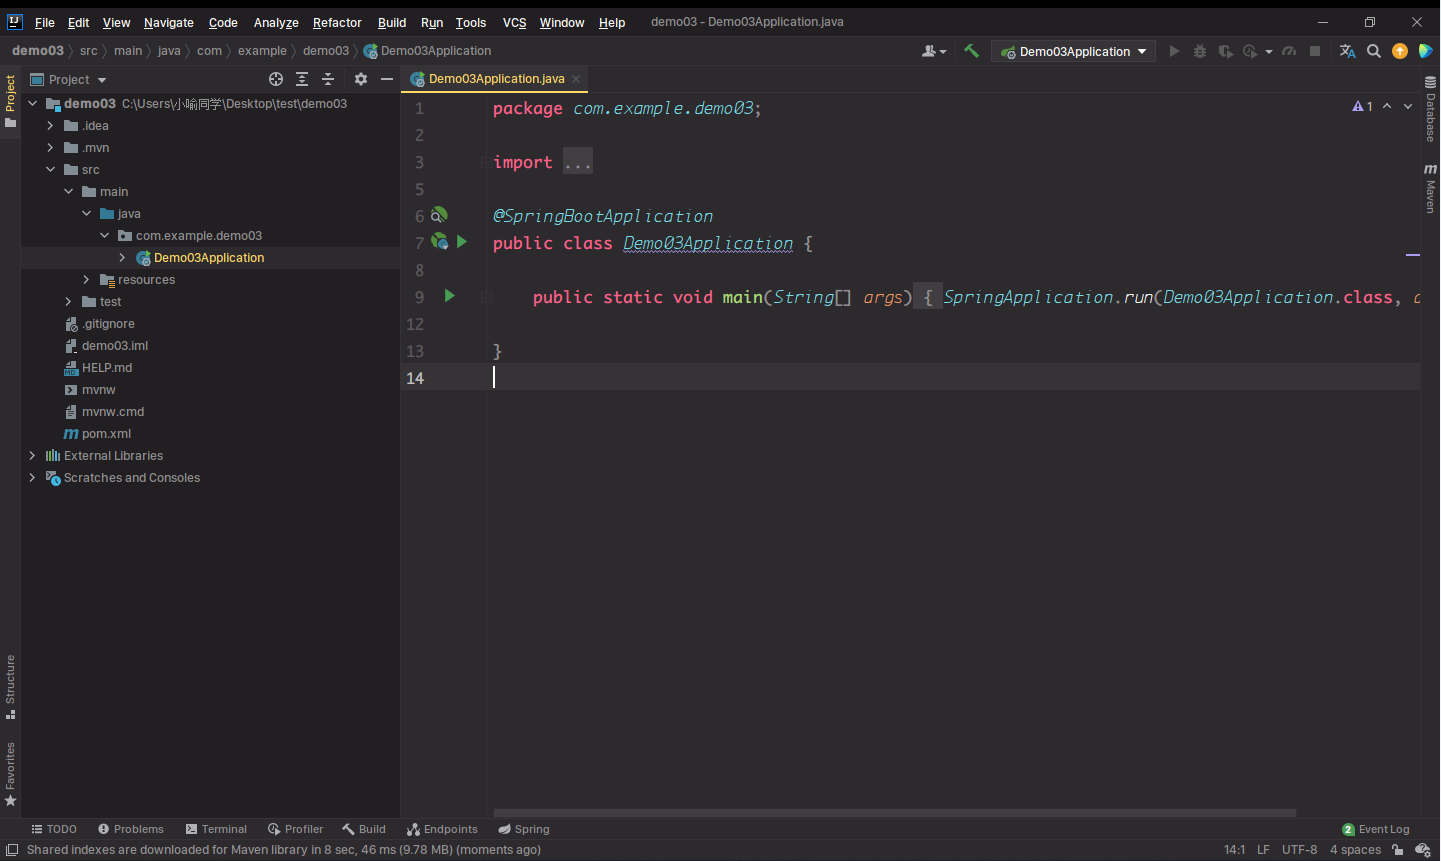Expand External Libraries node
1441x861 pixels.
(32, 455)
